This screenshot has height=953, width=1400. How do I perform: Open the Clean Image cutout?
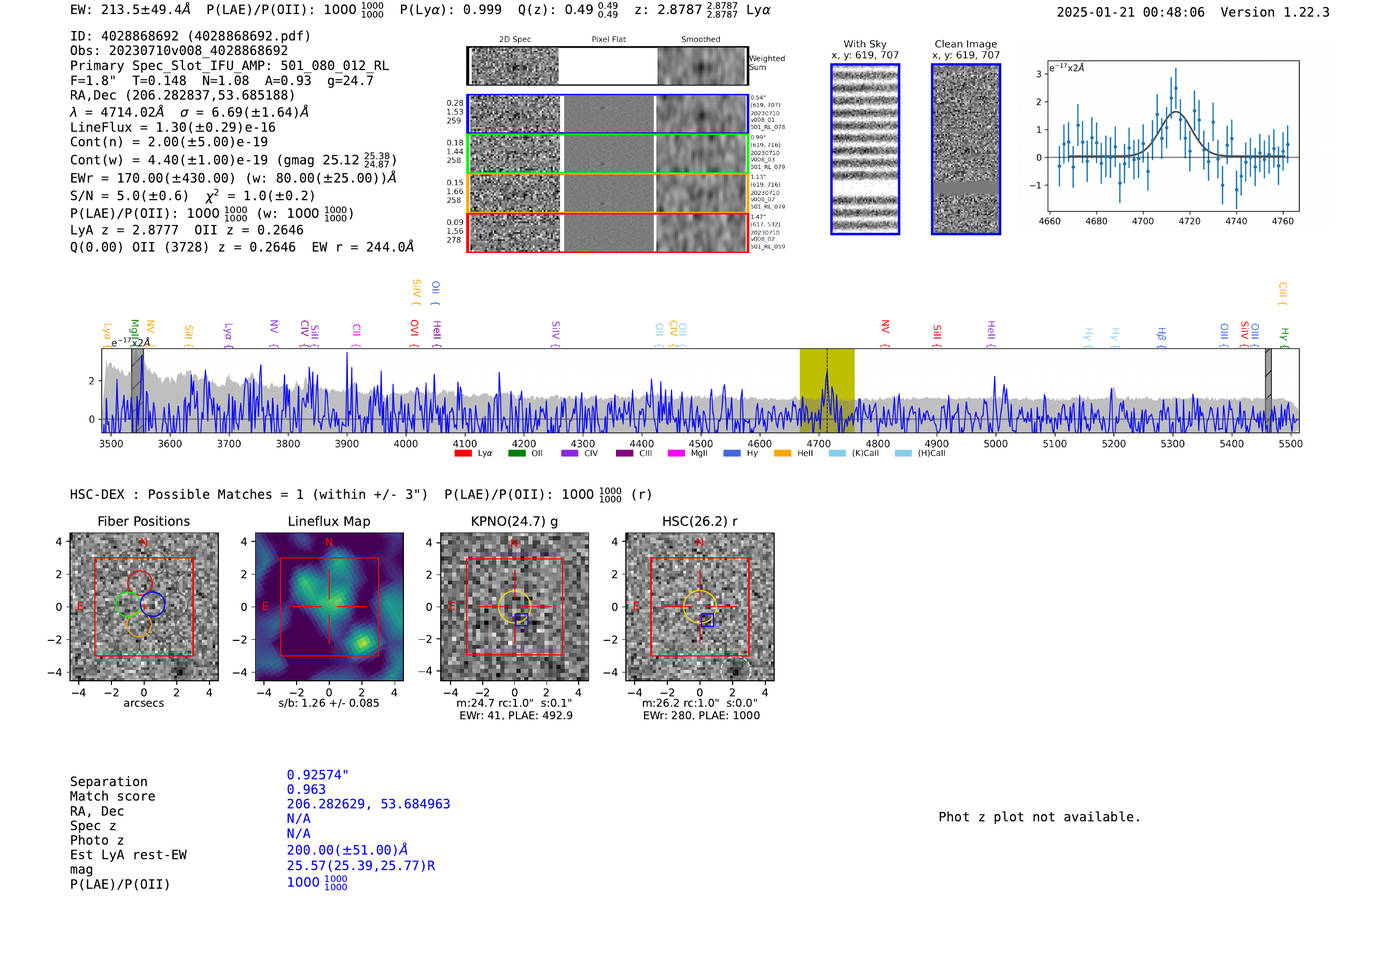pos(966,149)
